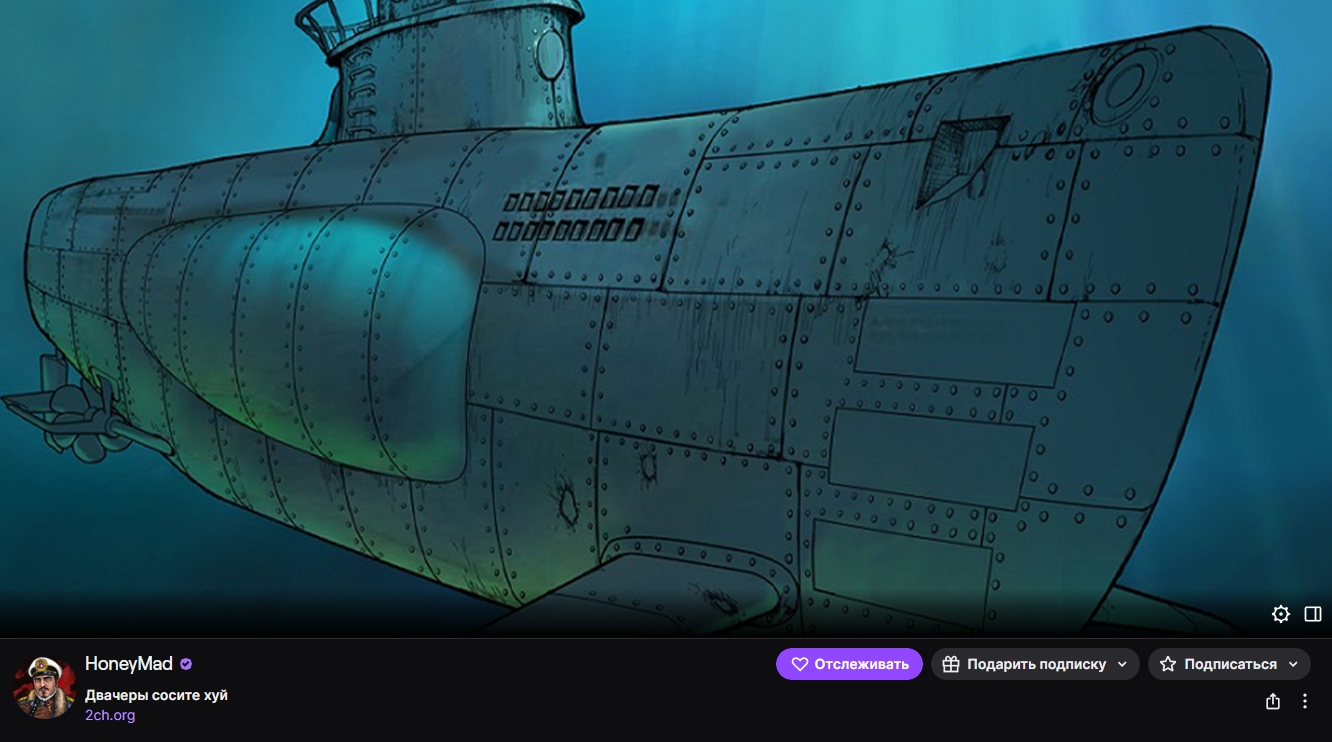The height and width of the screenshot is (742, 1332).
Task: Click the Отслеживать follow button
Action: [x=849, y=664]
